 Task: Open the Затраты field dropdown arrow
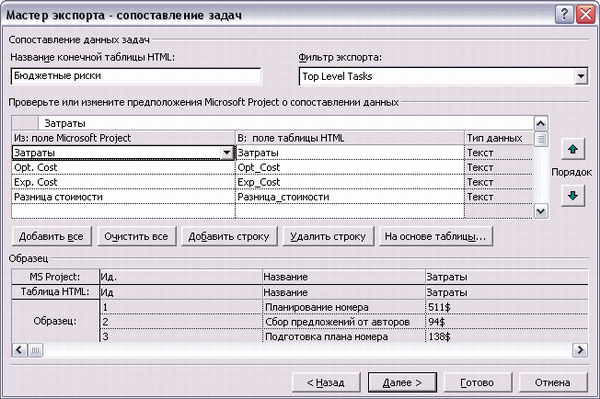[227, 153]
